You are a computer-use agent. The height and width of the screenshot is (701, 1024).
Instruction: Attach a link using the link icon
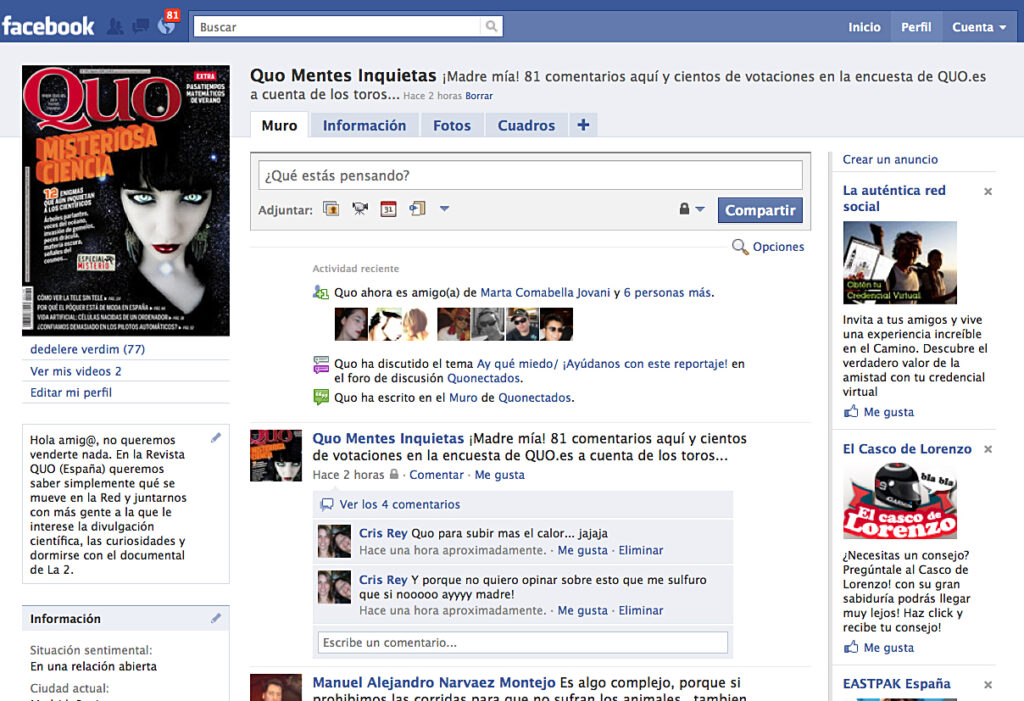(x=417, y=209)
